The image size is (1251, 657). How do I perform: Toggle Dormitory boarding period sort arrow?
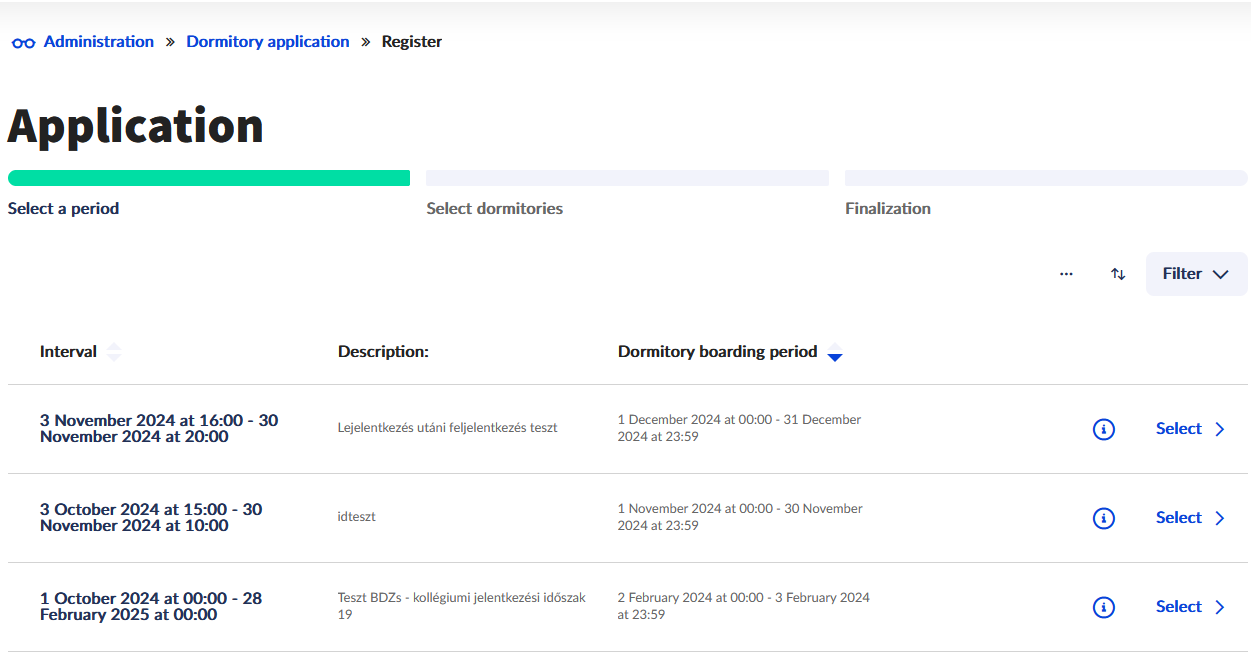[x=835, y=353]
